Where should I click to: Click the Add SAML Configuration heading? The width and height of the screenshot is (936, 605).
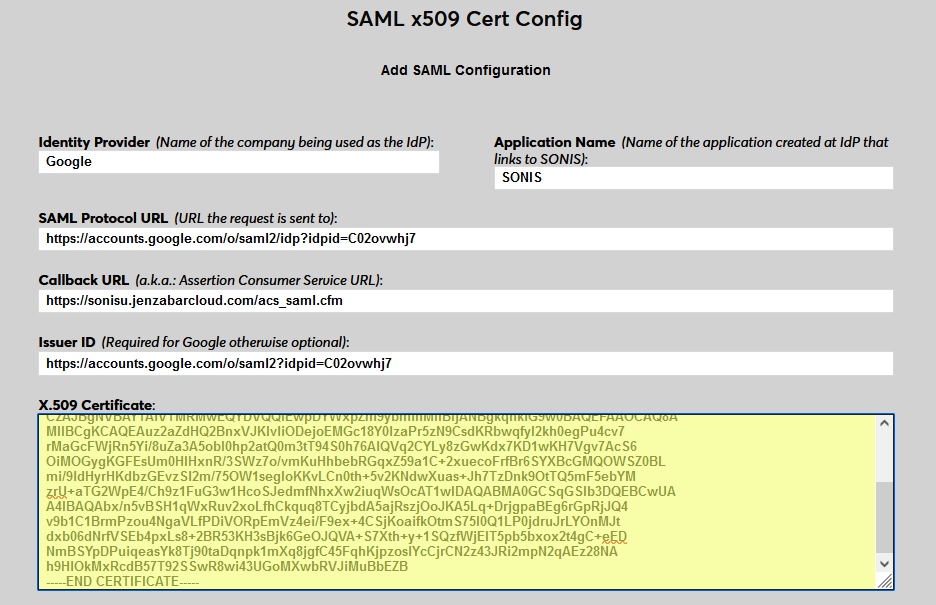[x=465, y=70]
